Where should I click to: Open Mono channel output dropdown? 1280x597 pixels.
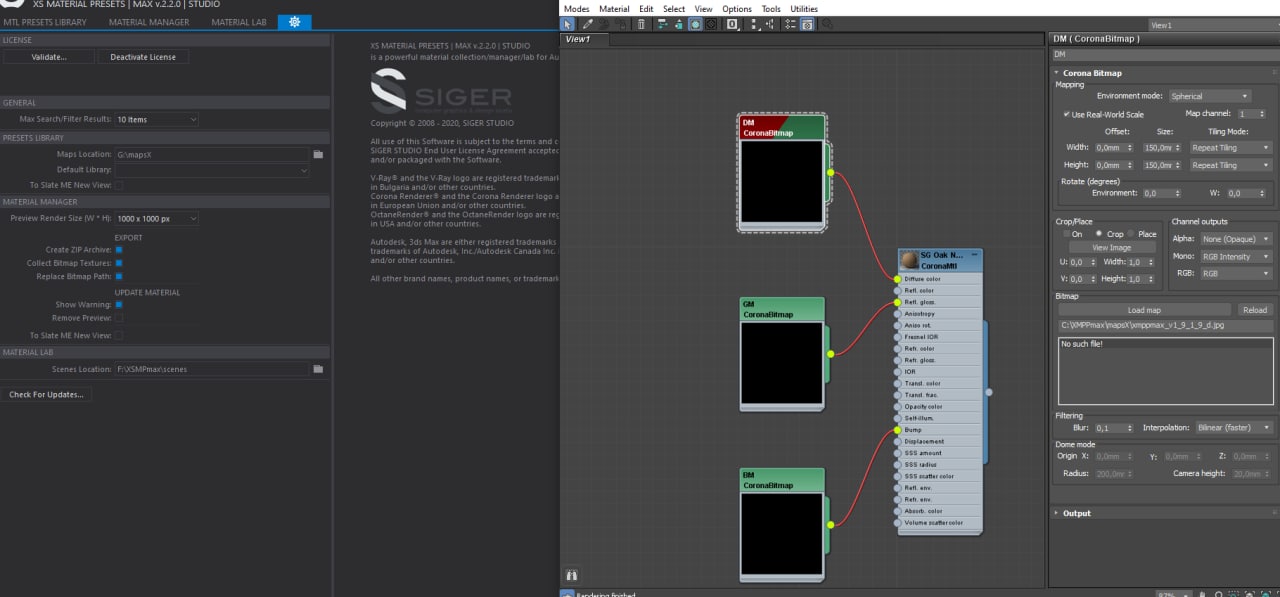1236,256
